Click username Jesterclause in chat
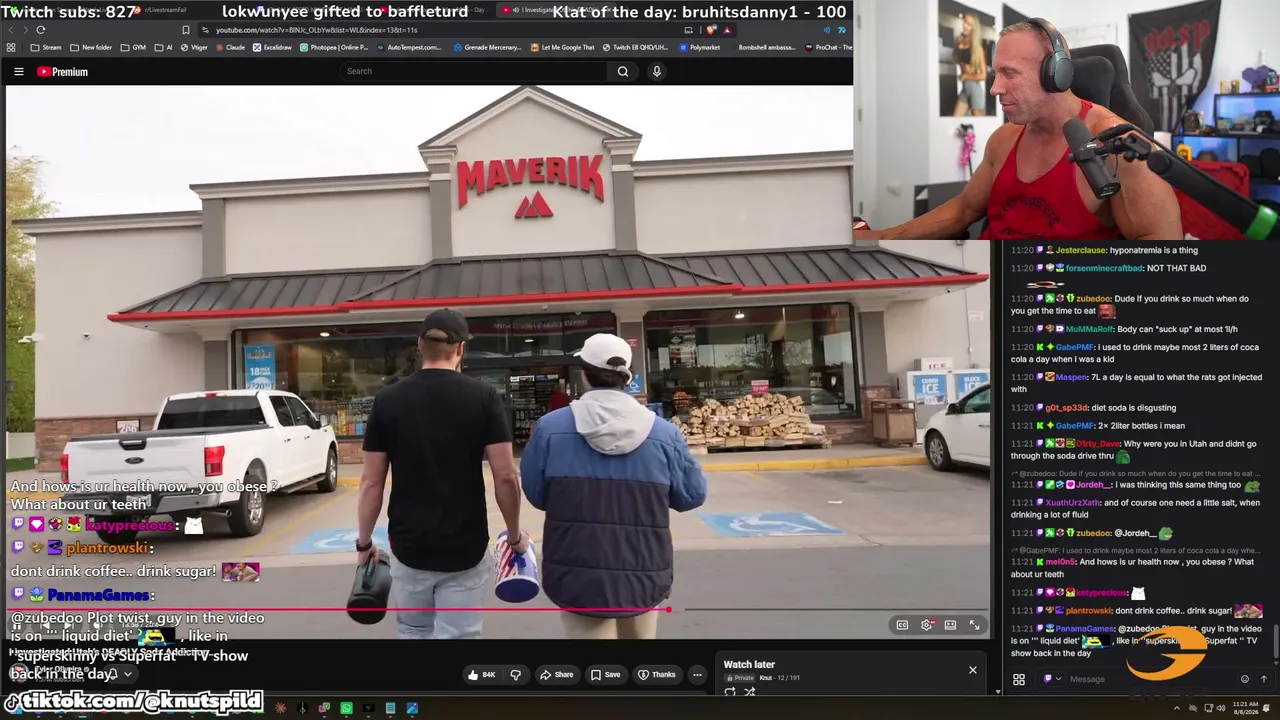This screenshot has width=1280, height=720. [1081, 250]
